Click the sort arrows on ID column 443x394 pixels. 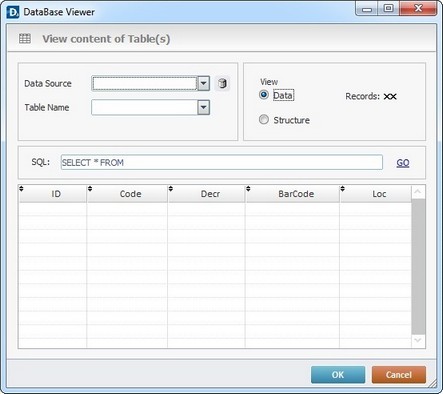click(x=21, y=189)
